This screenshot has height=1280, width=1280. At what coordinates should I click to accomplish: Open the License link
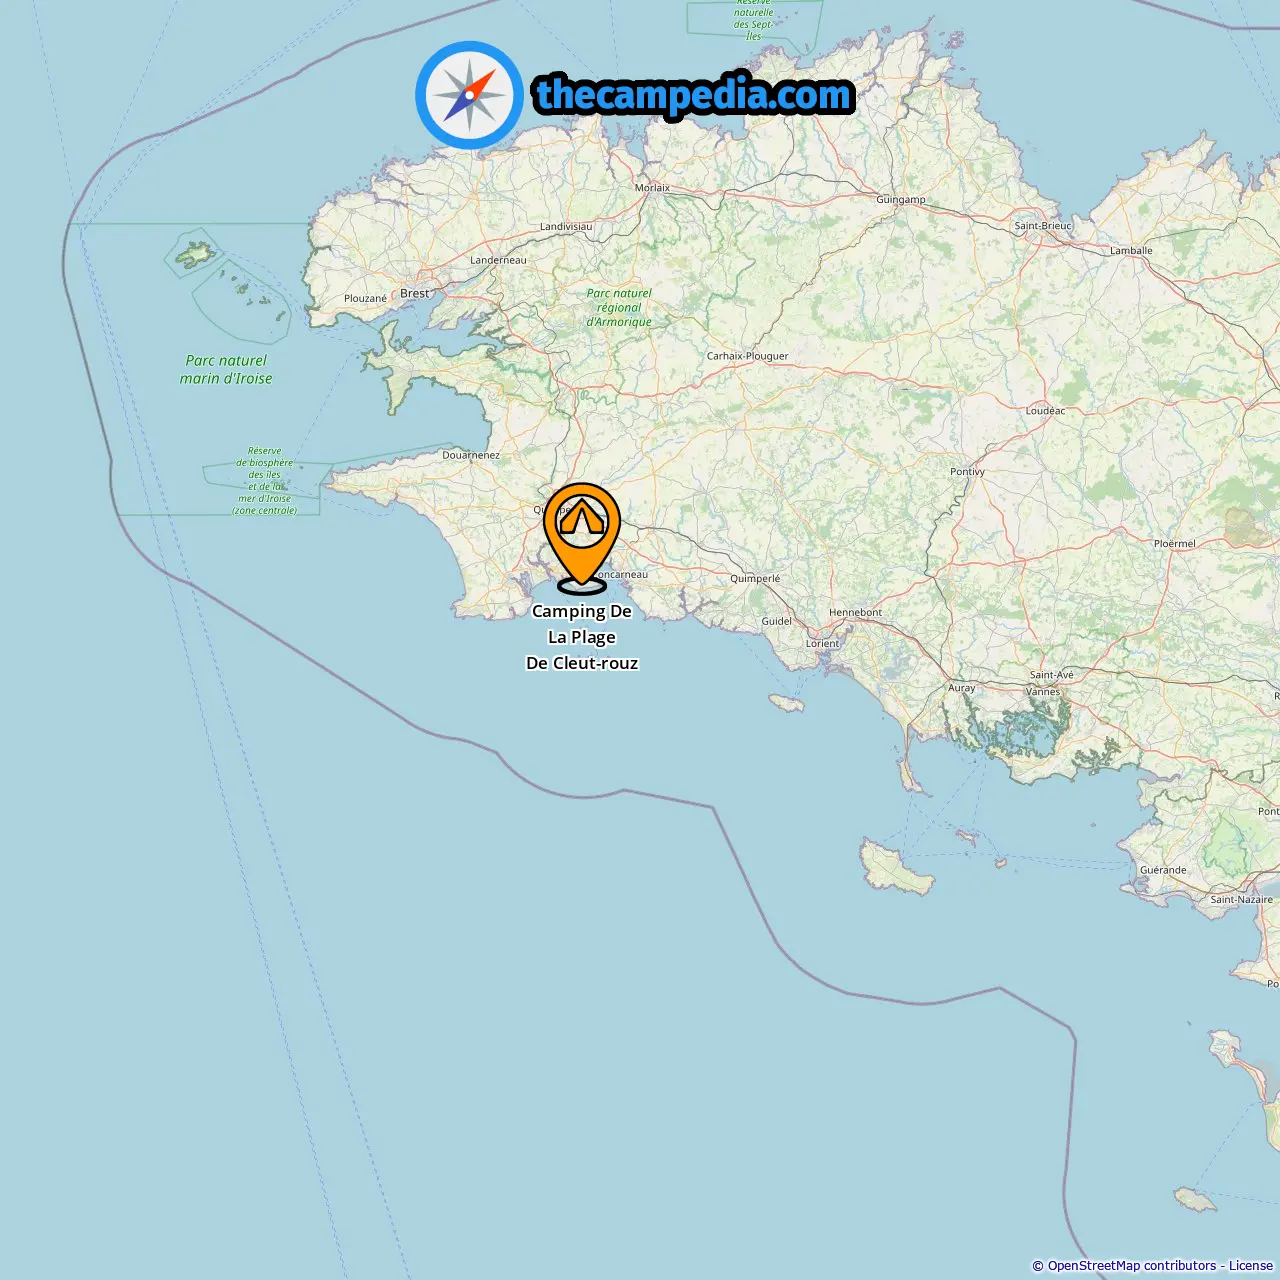point(1251,1266)
